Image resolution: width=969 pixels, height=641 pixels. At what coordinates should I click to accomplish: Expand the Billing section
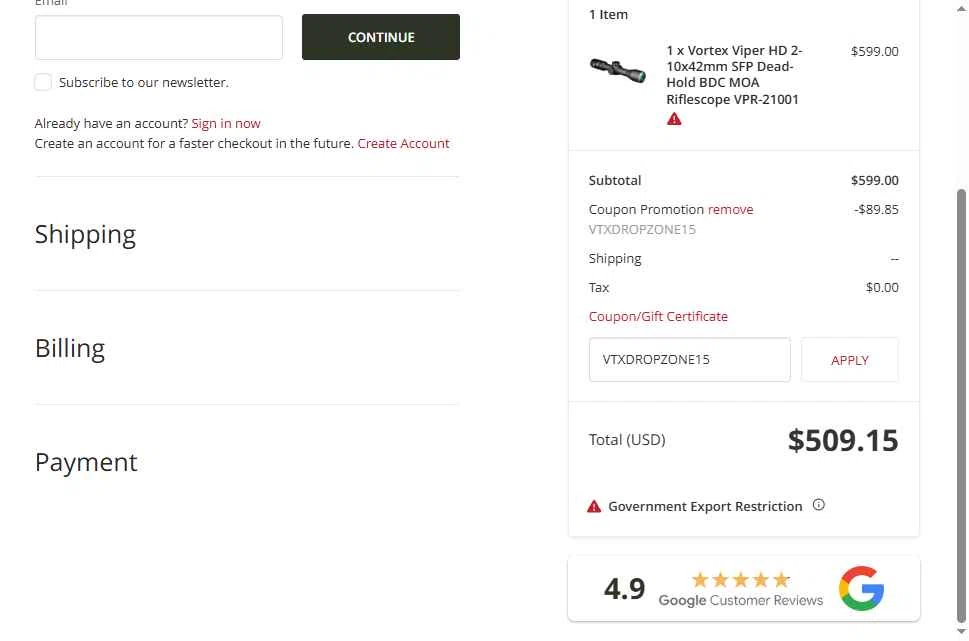(70, 348)
